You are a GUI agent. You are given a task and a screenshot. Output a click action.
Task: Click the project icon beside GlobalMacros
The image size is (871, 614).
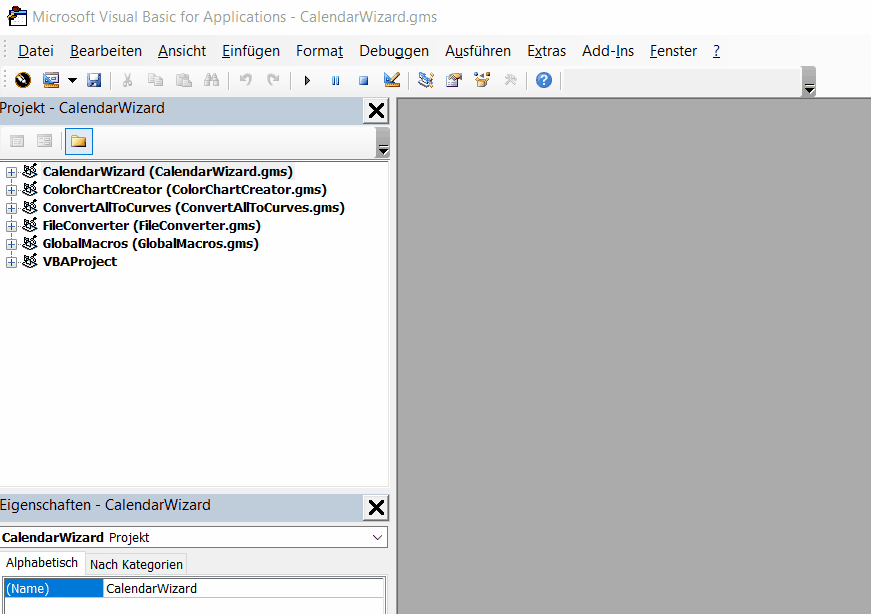tap(30, 243)
